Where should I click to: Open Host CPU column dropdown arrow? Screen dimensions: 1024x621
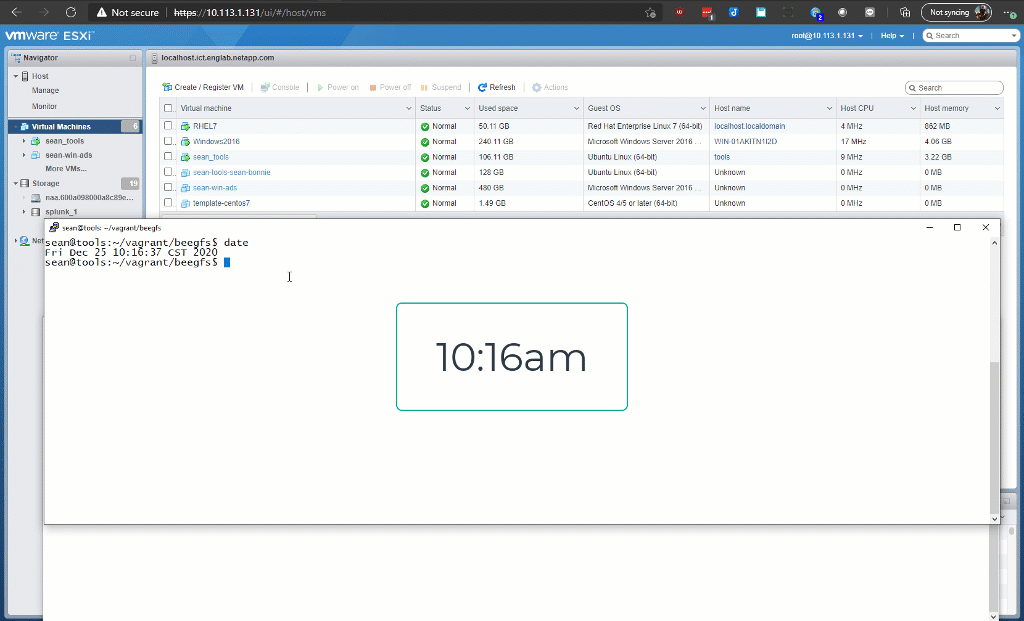point(914,108)
